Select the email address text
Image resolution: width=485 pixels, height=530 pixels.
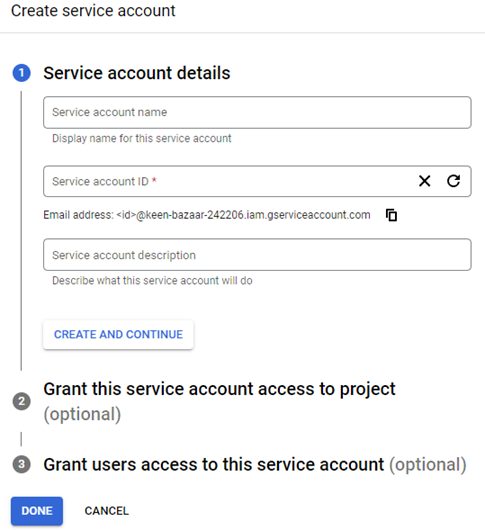pyautogui.click(x=207, y=215)
